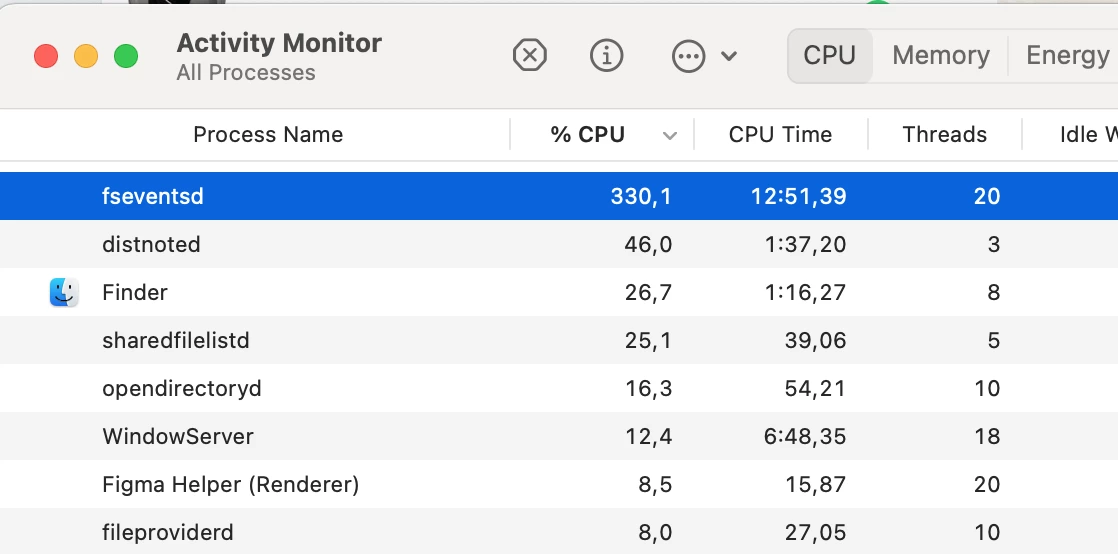
Task: Click the ellipsis more actions icon
Action: (689, 56)
